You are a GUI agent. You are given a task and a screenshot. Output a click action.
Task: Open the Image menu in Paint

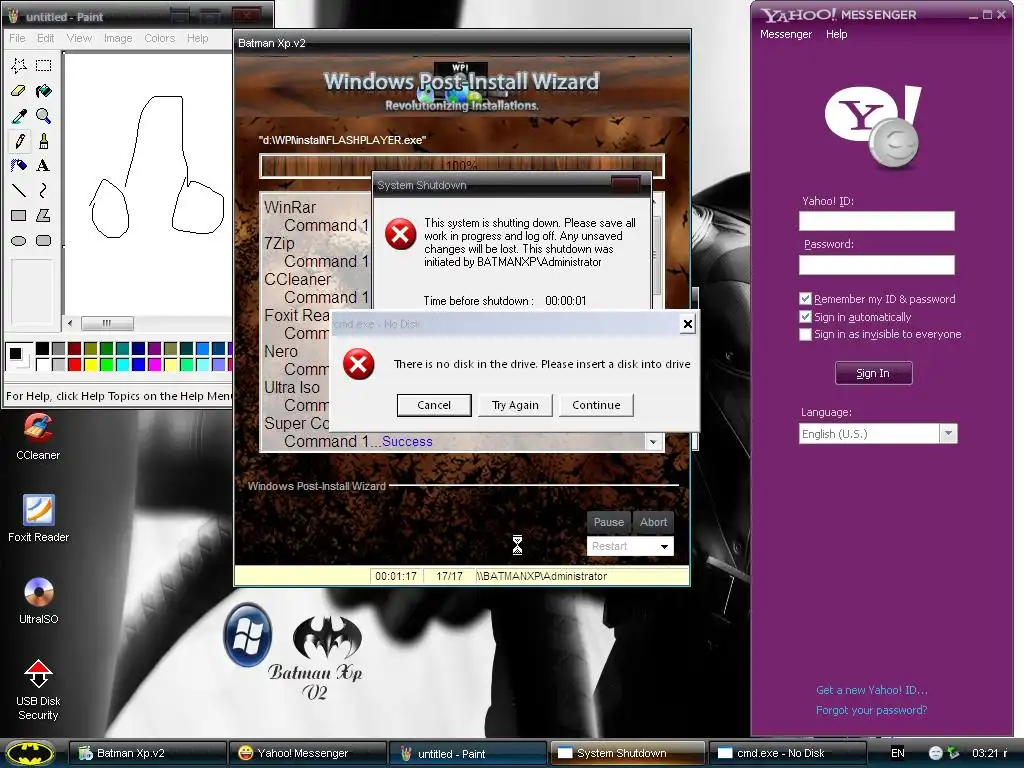tap(118, 38)
